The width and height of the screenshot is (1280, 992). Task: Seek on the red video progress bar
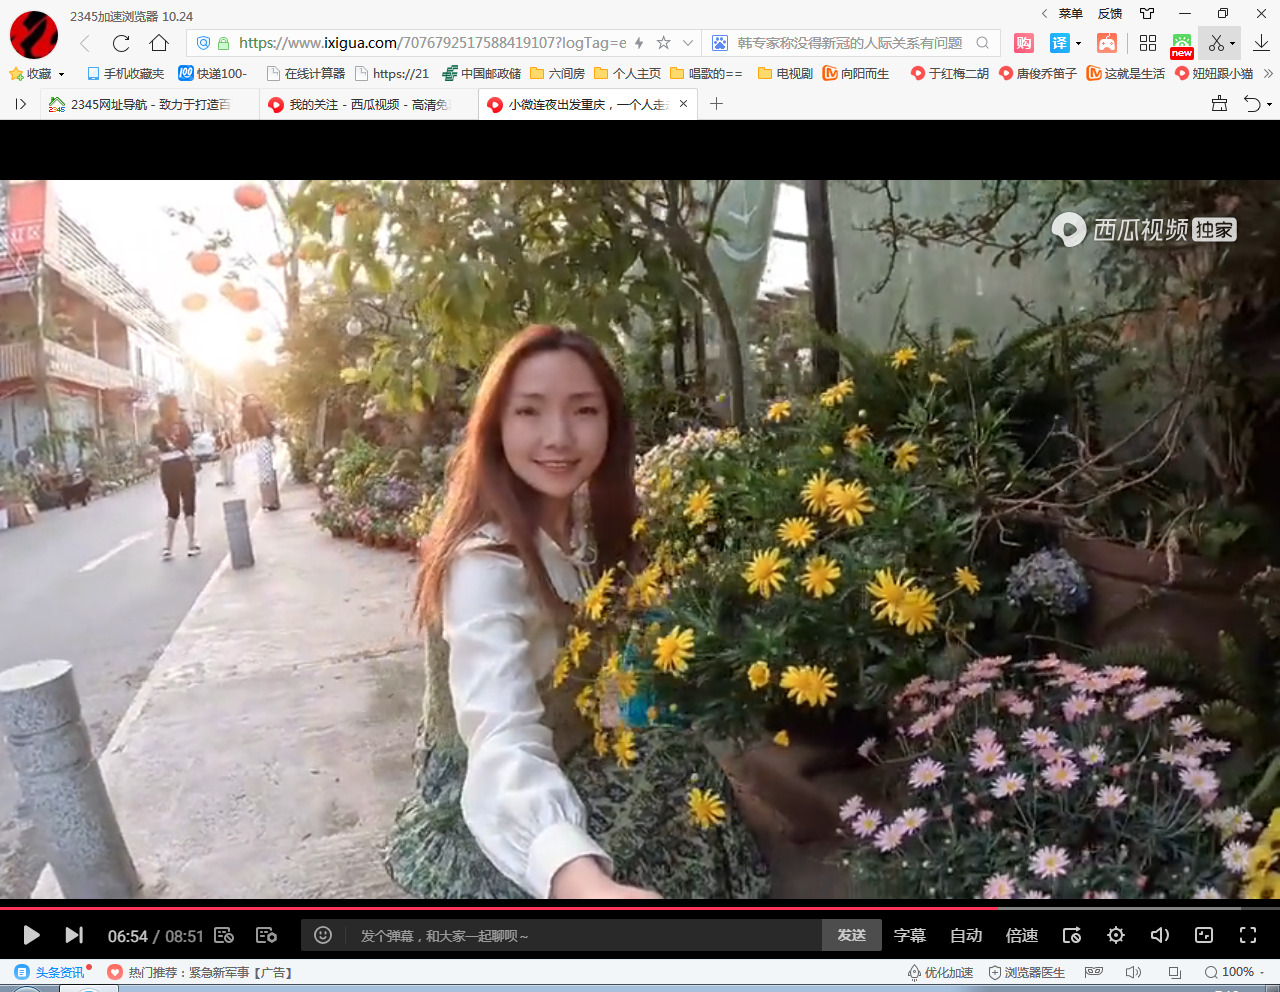point(640,908)
